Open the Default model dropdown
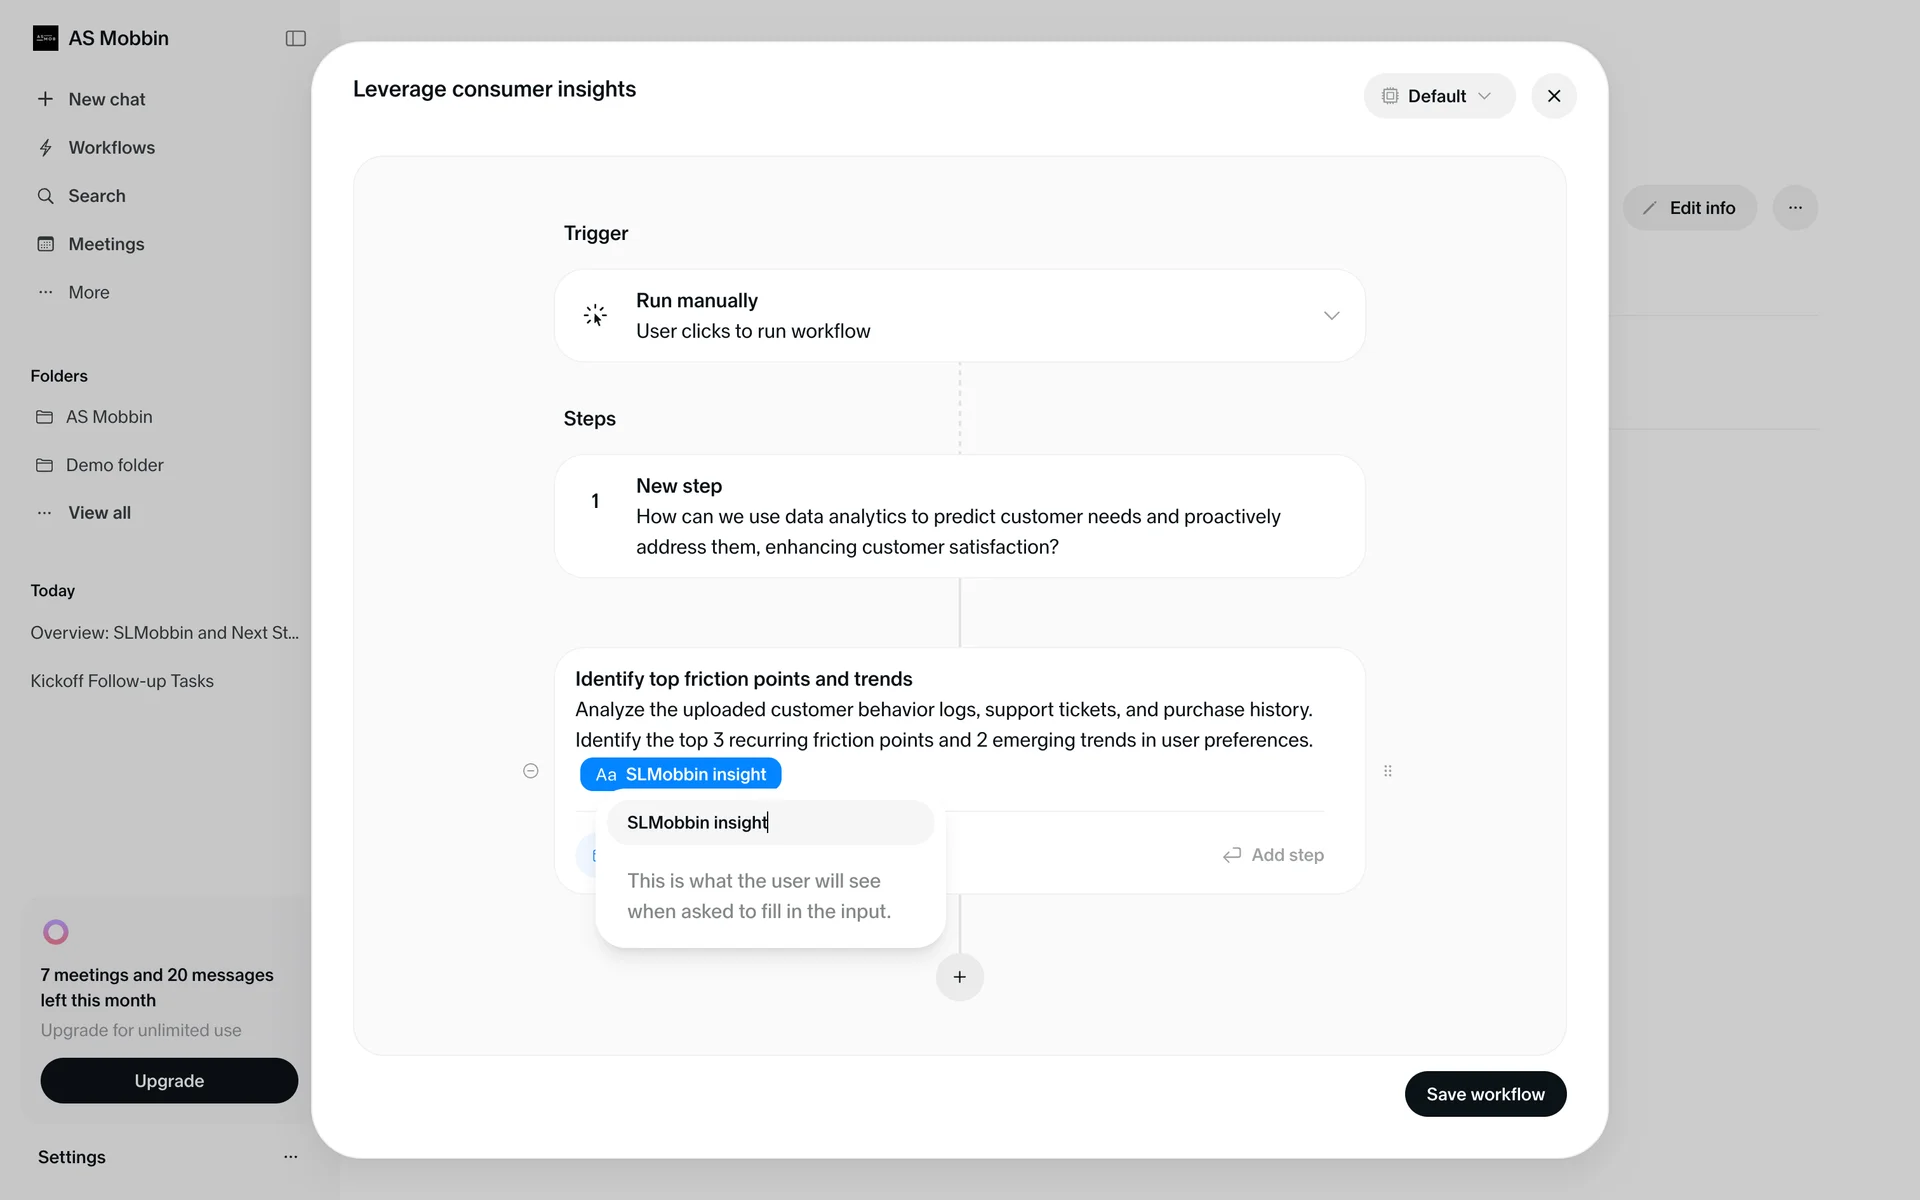Viewport: 1920px width, 1200px height. [1438, 96]
